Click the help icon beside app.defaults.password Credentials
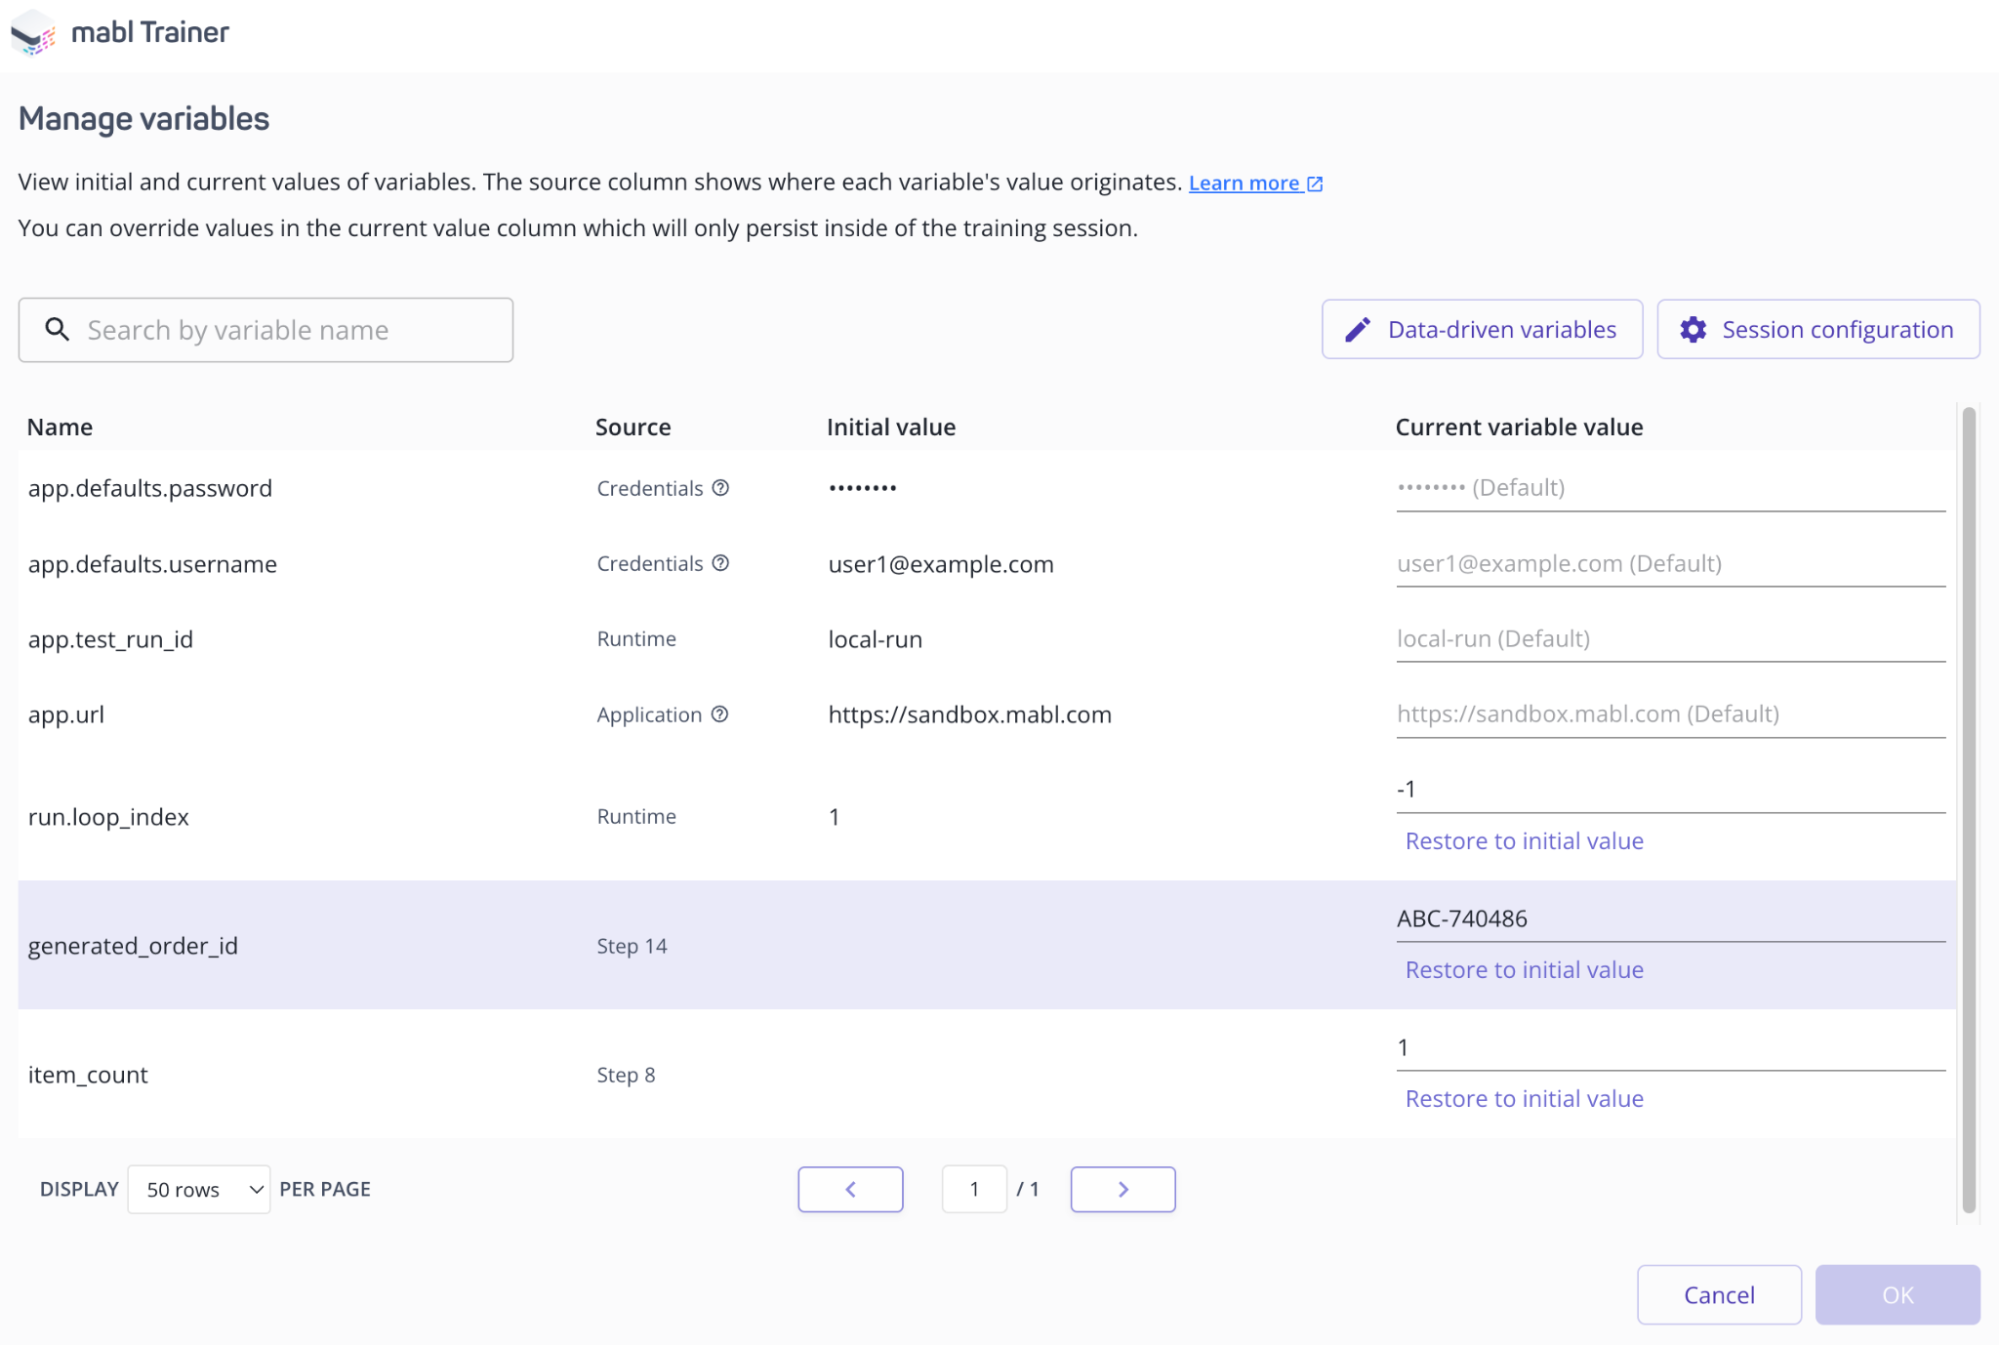The image size is (1999, 1346). [x=722, y=488]
